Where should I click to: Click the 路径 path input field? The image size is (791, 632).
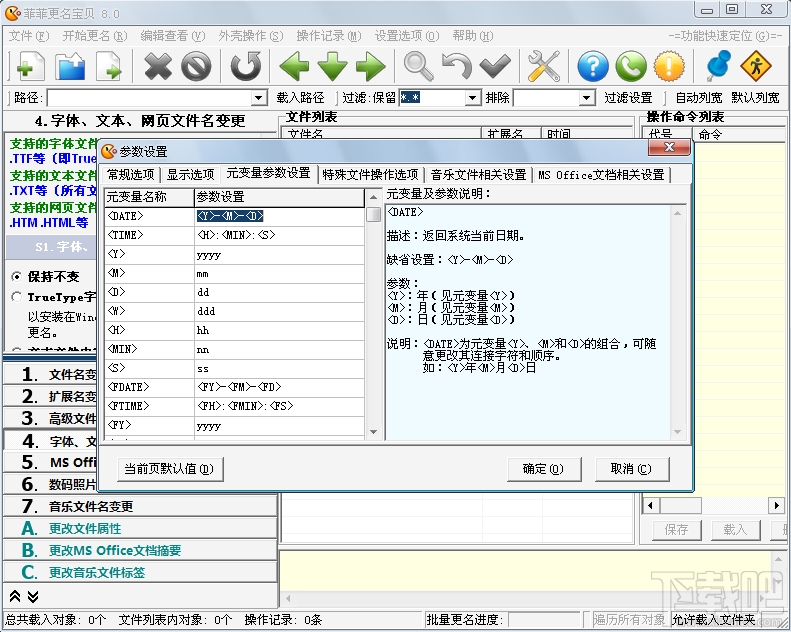click(150, 97)
